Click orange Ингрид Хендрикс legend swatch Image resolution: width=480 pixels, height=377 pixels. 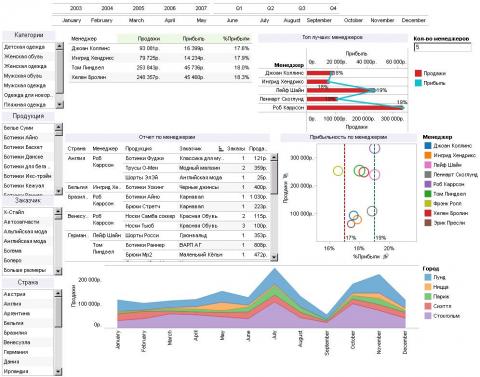pyautogui.click(x=428, y=155)
